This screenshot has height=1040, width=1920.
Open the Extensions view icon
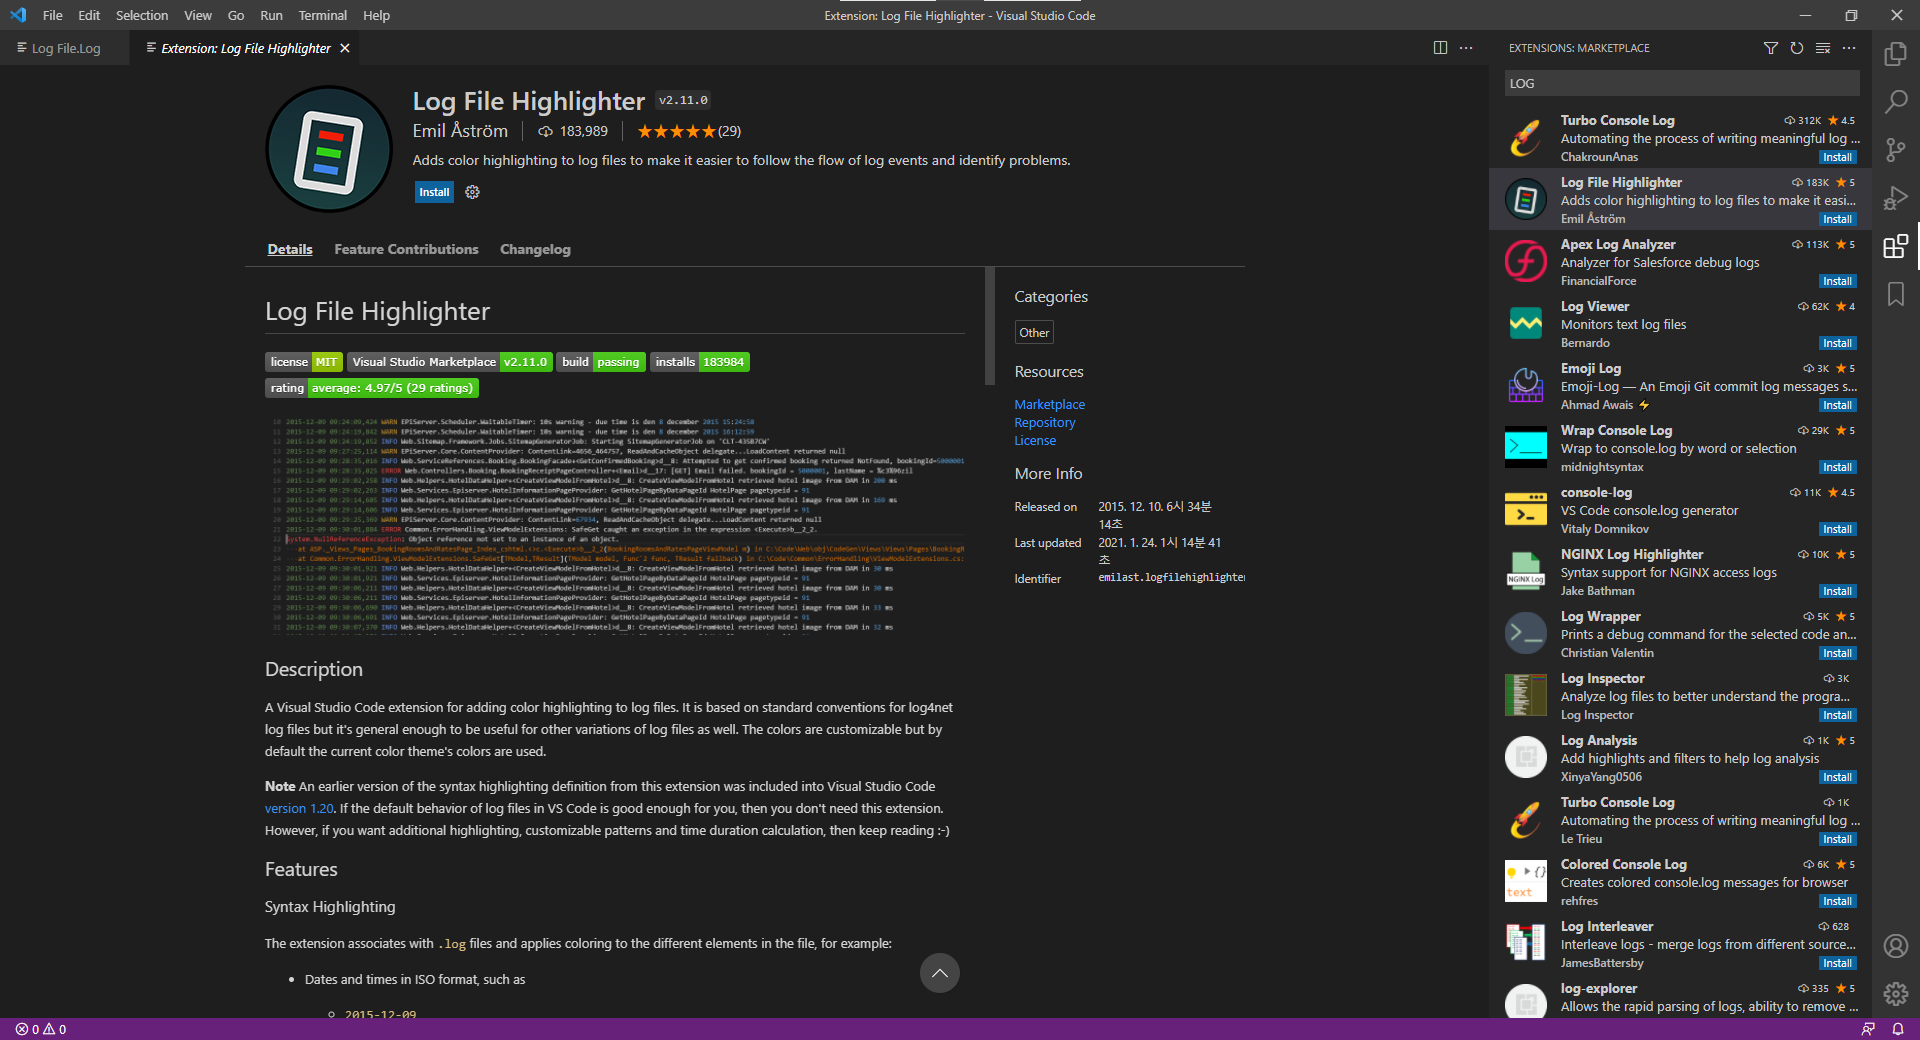(1895, 246)
